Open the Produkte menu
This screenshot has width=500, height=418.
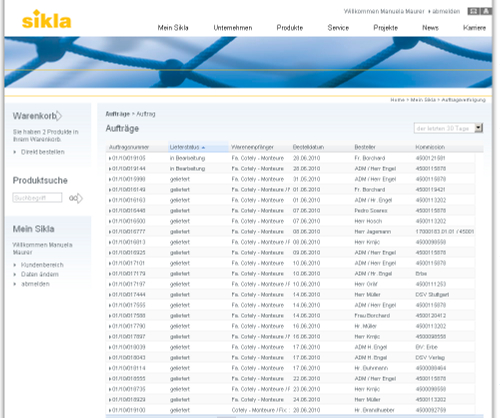pos(290,28)
